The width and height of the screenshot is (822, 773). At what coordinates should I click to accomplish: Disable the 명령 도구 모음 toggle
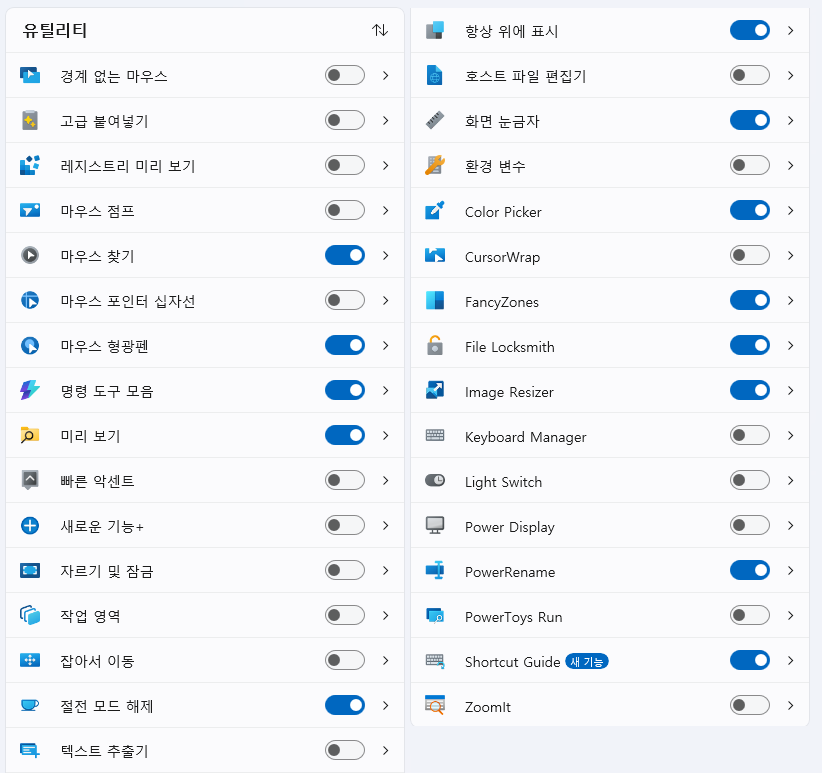point(345,390)
